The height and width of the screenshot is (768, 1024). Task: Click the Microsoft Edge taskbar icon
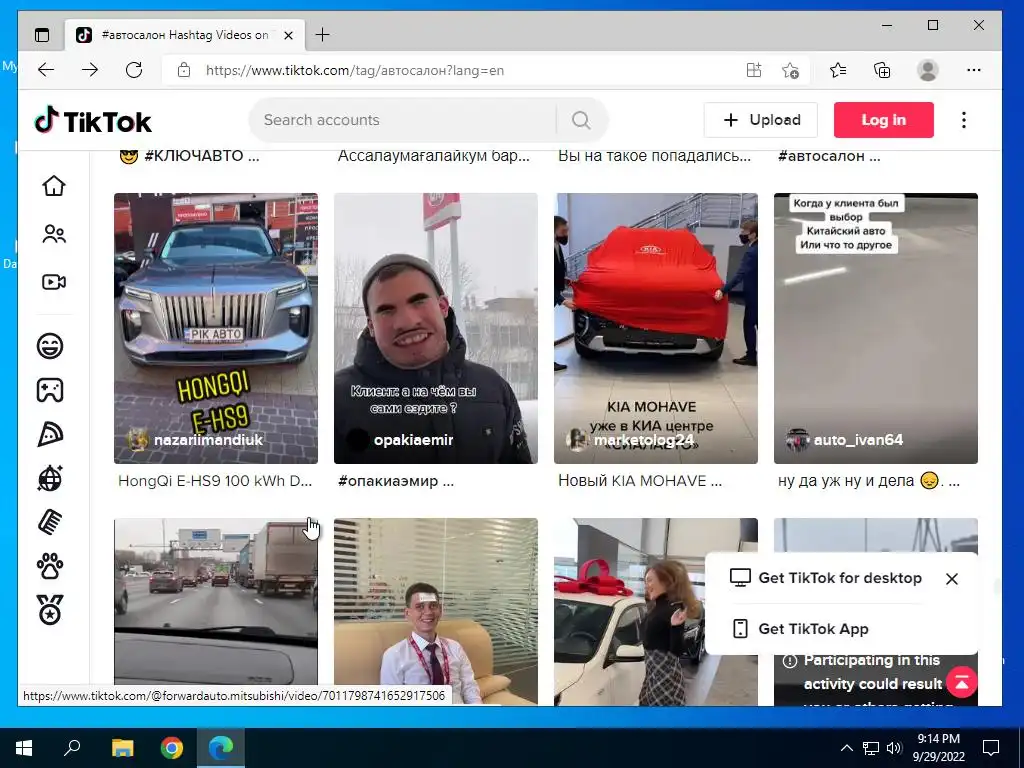pos(221,748)
